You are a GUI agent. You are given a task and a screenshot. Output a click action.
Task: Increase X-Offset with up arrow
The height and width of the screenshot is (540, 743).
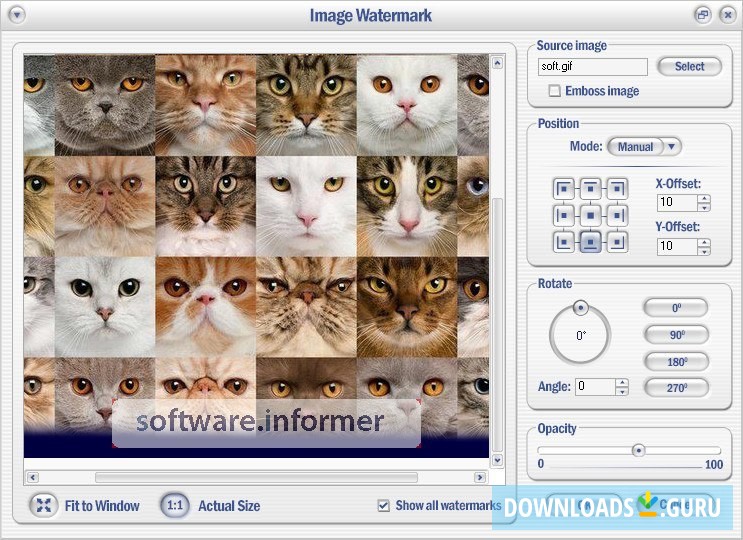point(704,199)
